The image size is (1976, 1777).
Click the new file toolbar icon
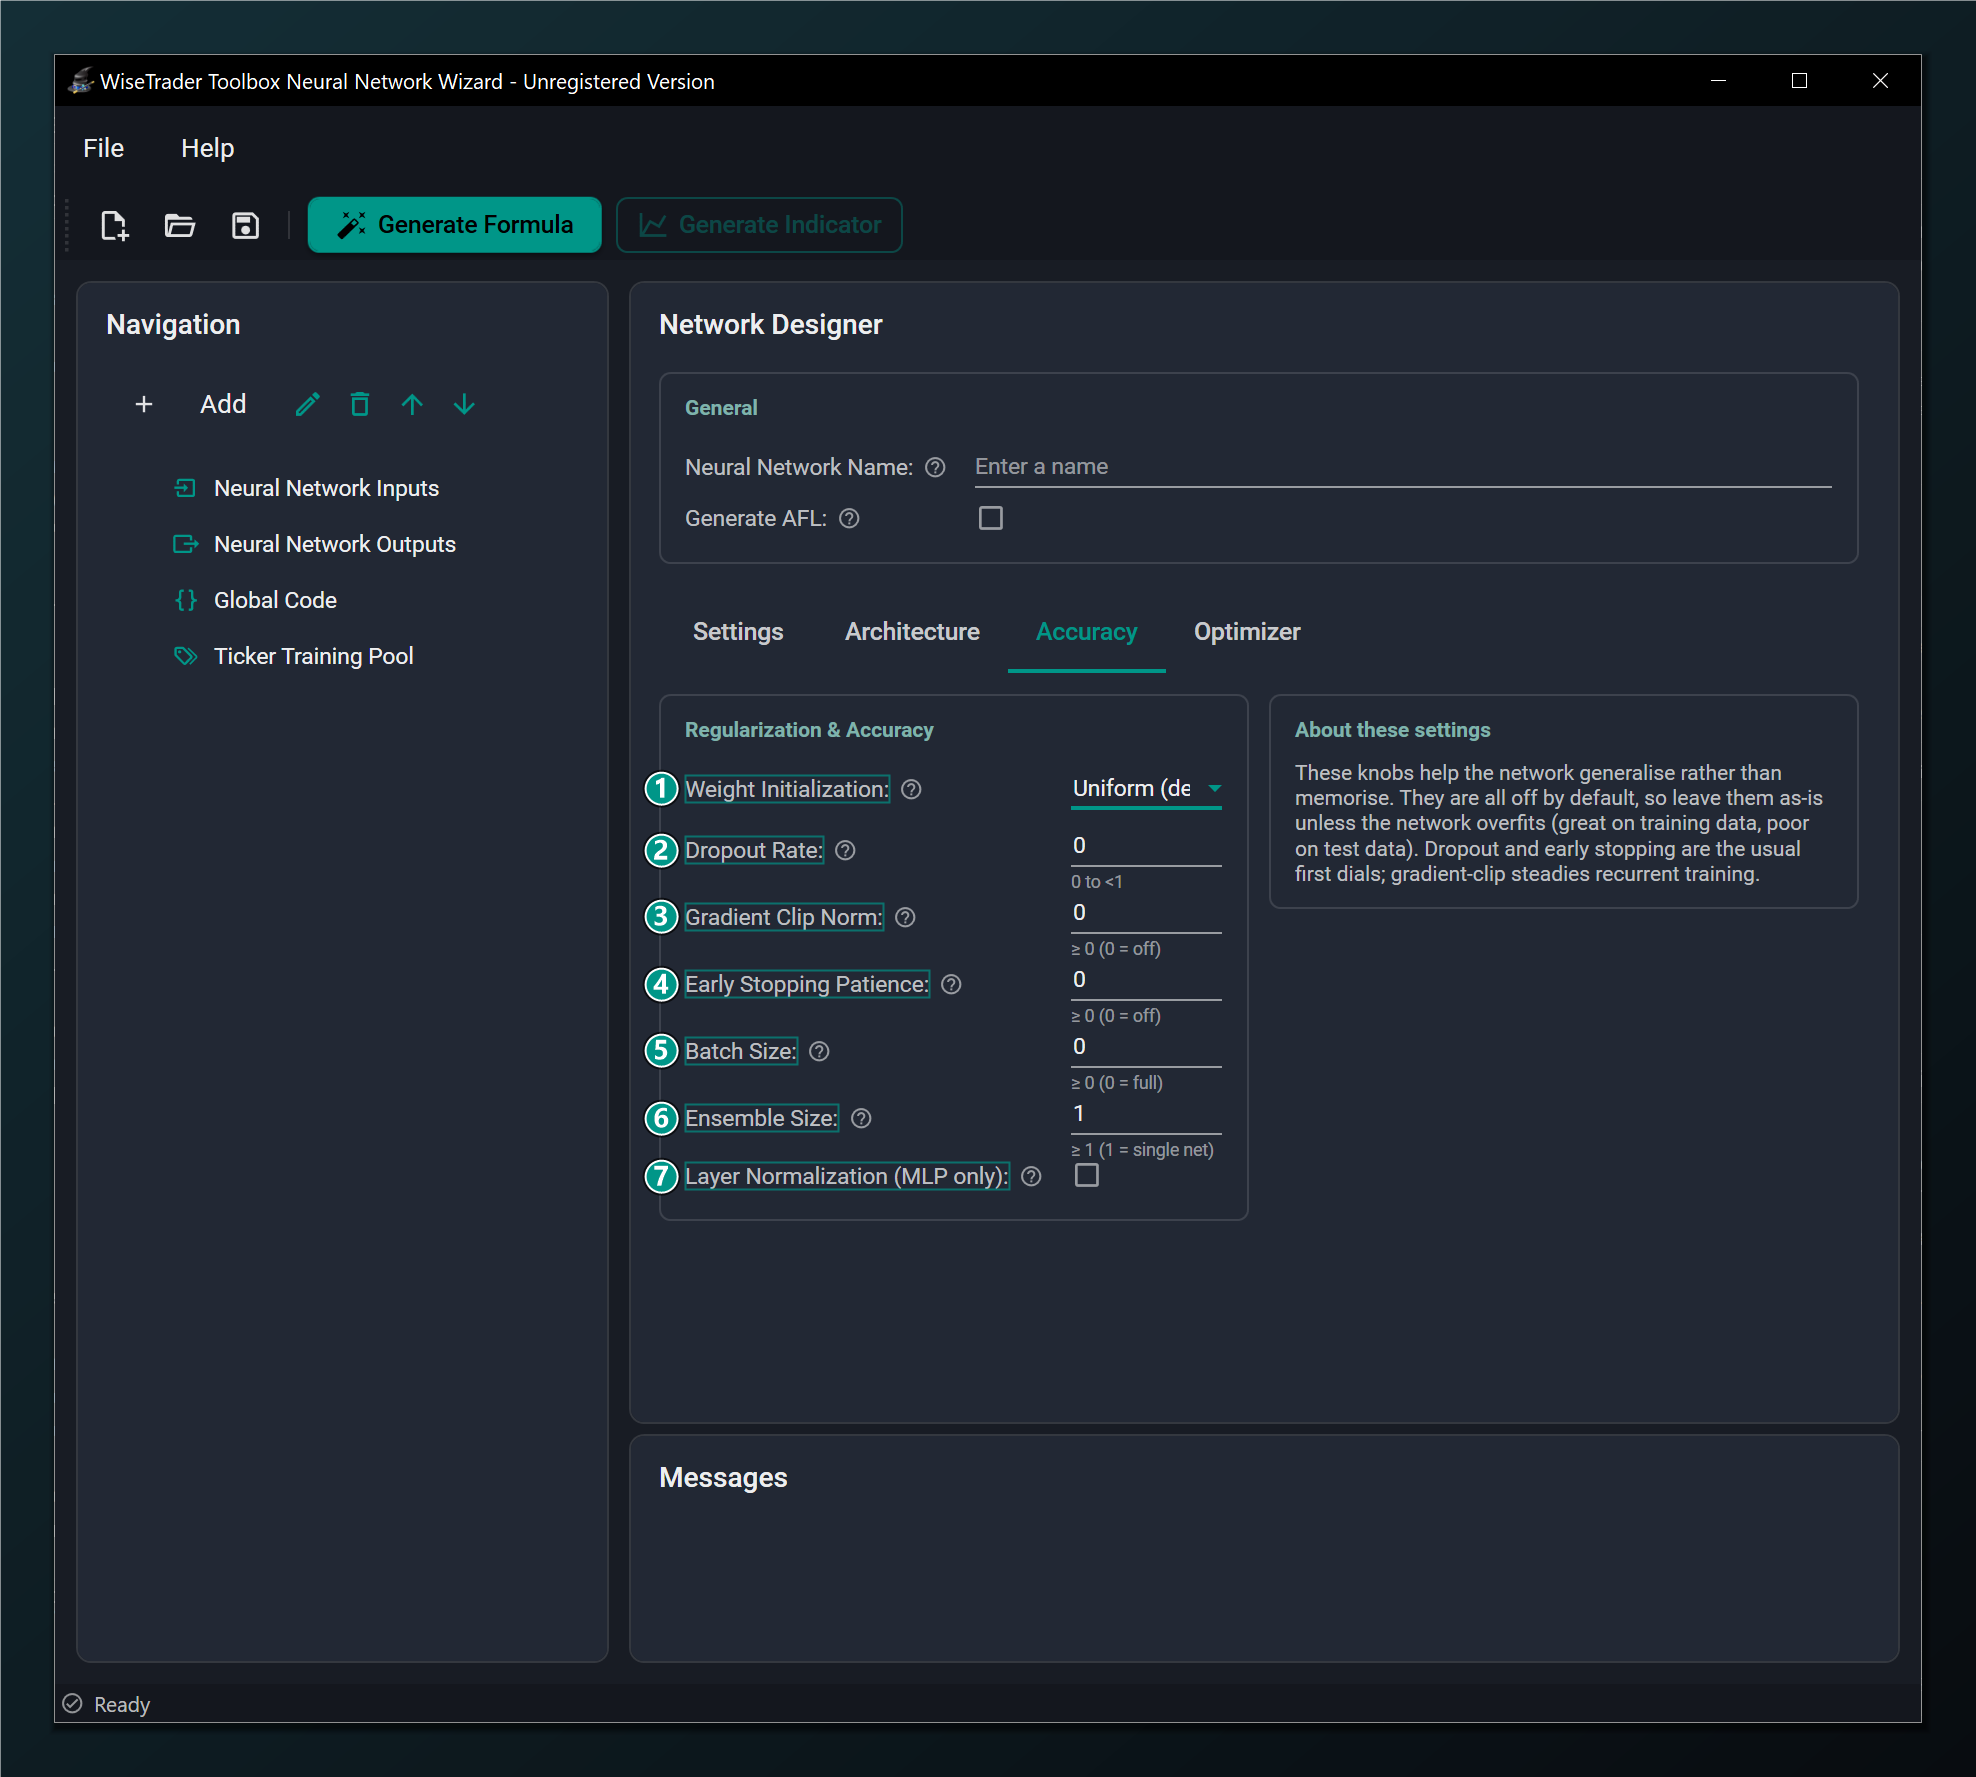click(115, 225)
